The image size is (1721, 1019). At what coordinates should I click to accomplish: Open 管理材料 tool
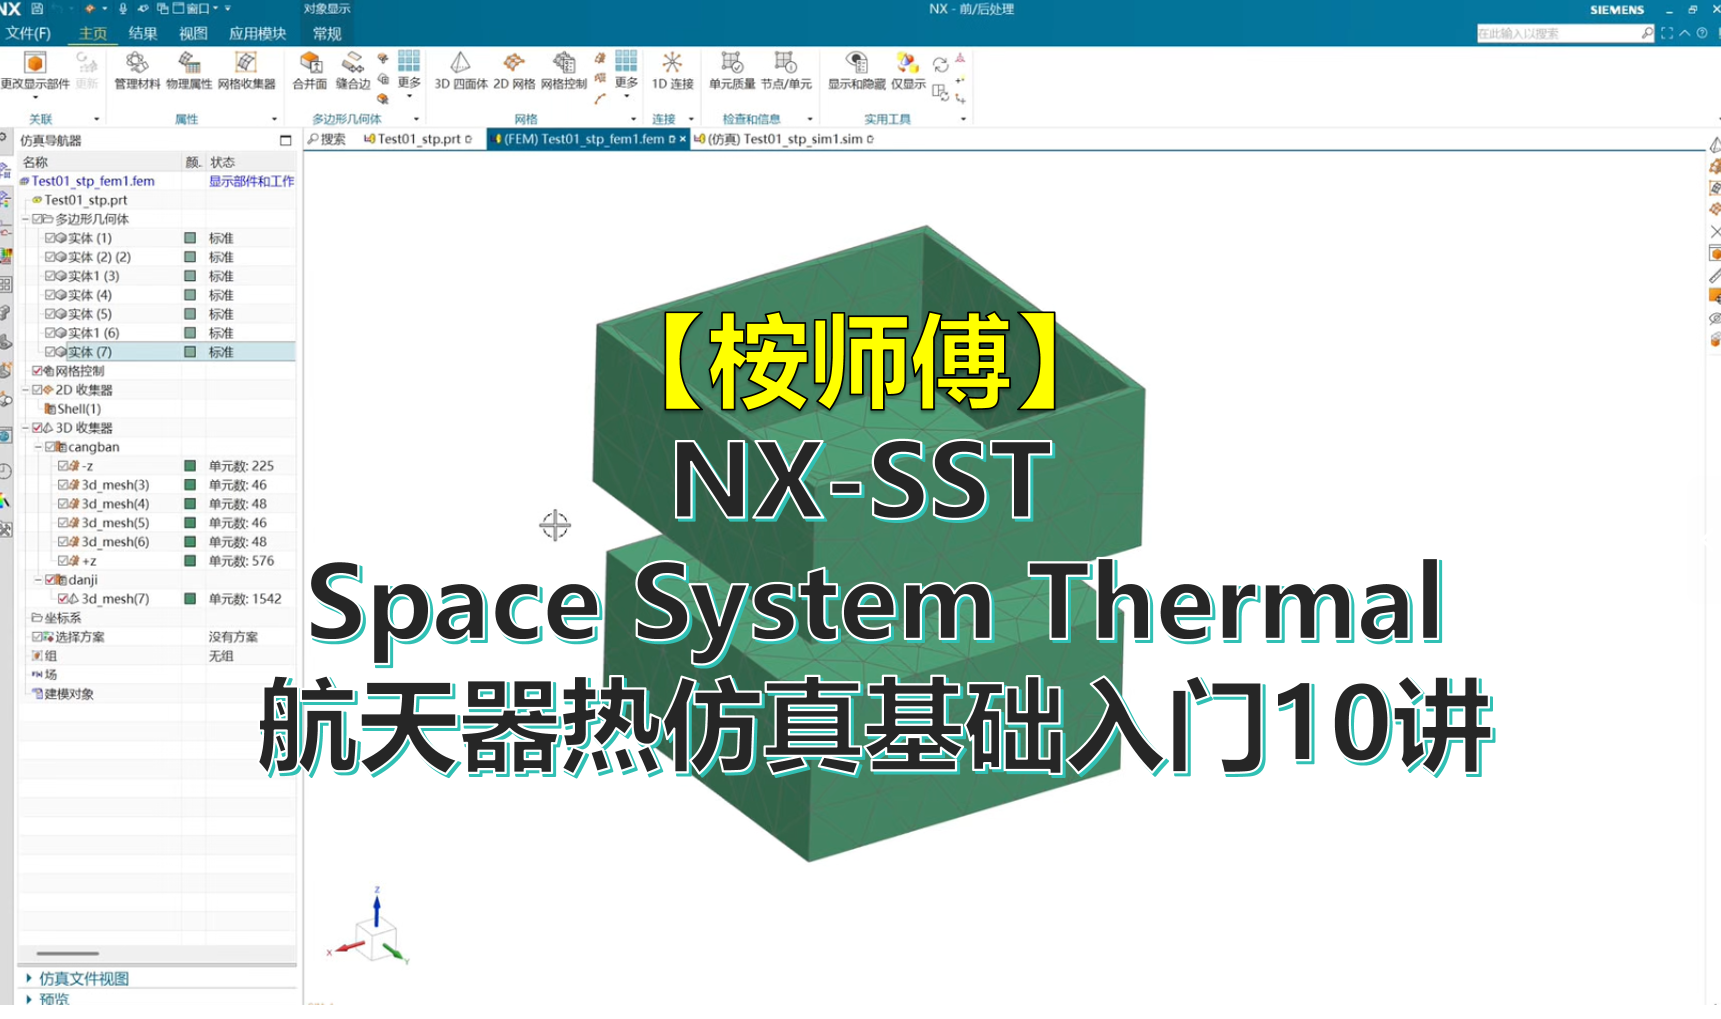(137, 69)
